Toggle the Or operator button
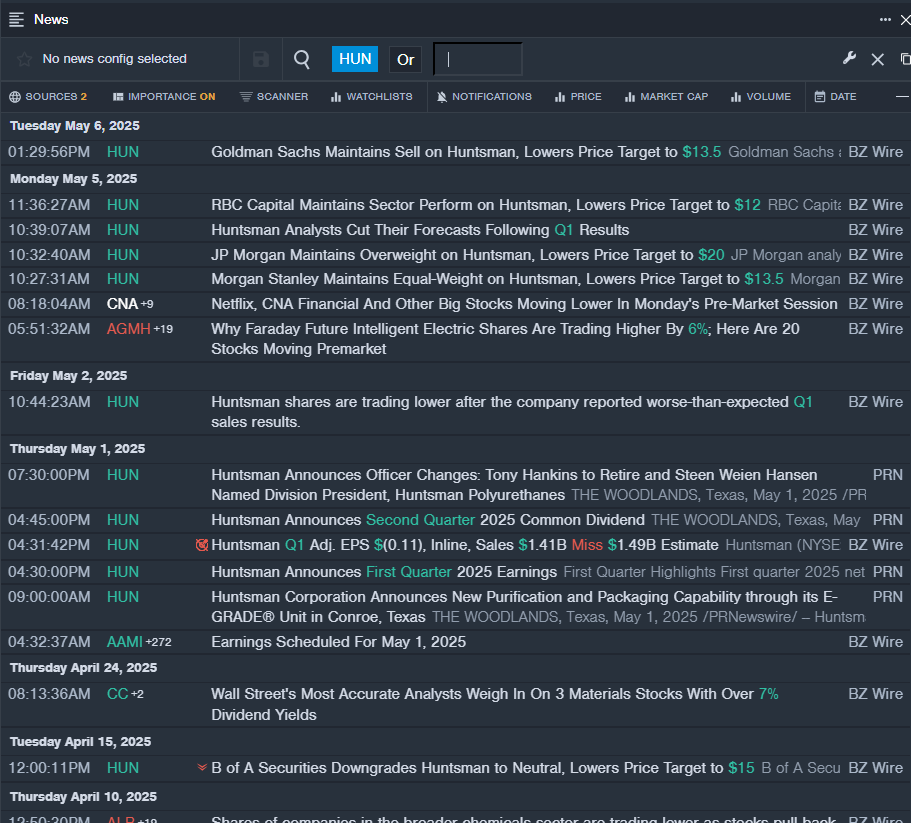Image resolution: width=911 pixels, height=823 pixels. (x=405, y=59)
